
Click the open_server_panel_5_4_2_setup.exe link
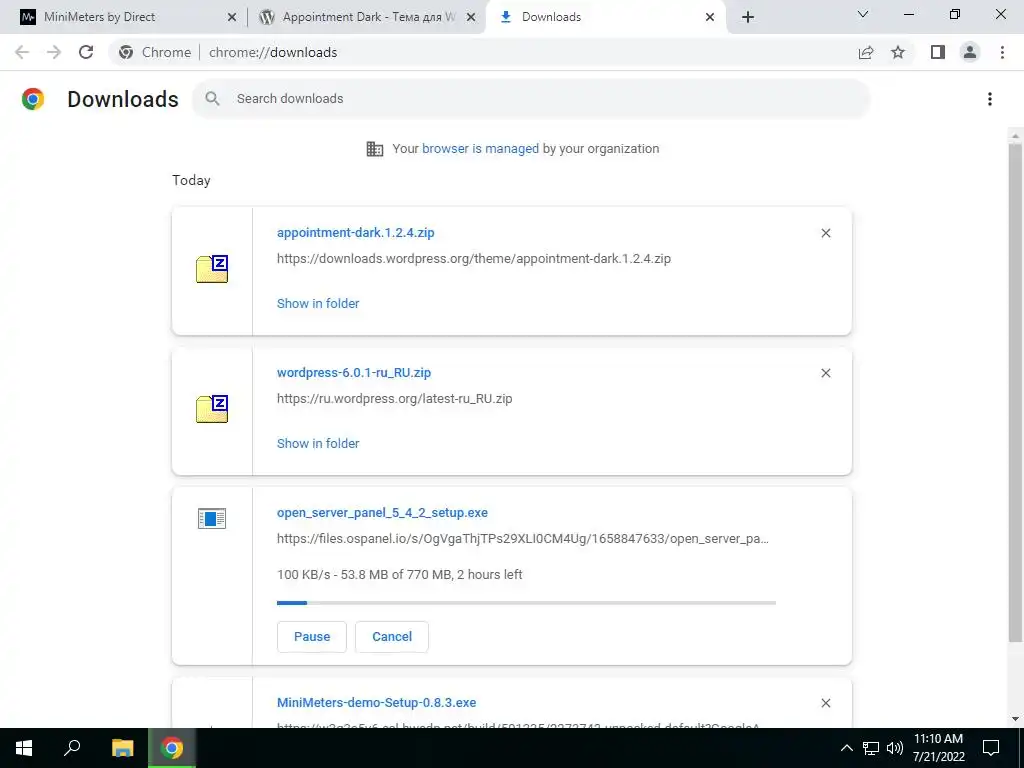coord(382,513)
